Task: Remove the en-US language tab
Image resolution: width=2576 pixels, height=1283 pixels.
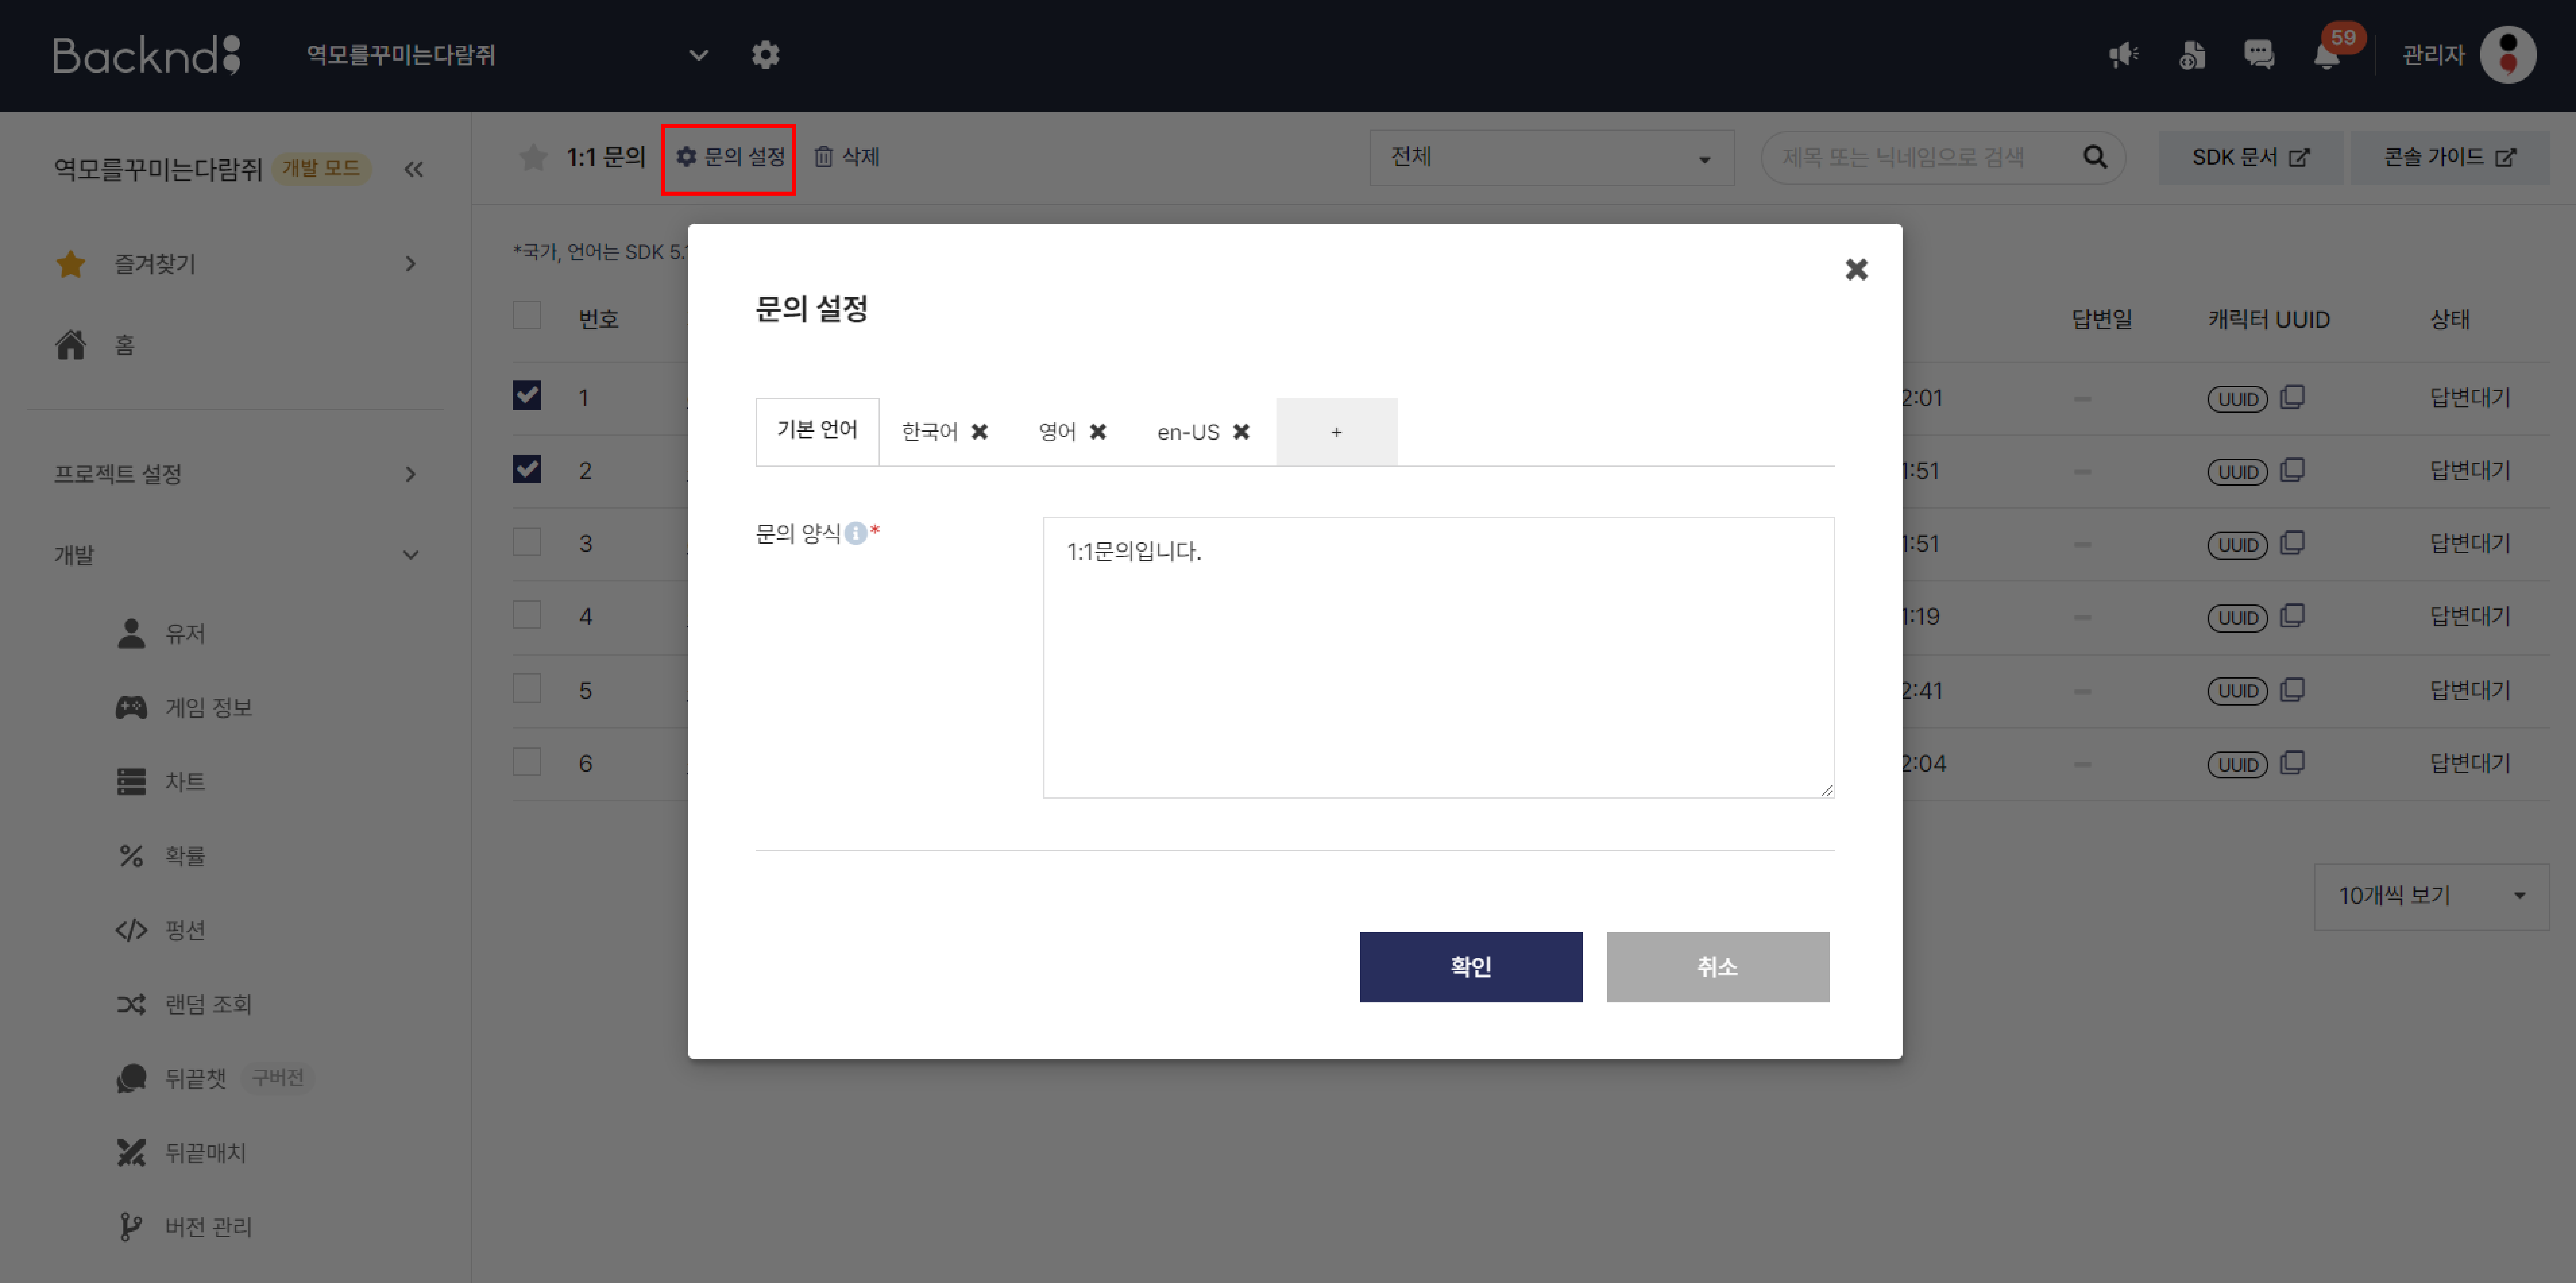Action: click(x=1241, y=432)
